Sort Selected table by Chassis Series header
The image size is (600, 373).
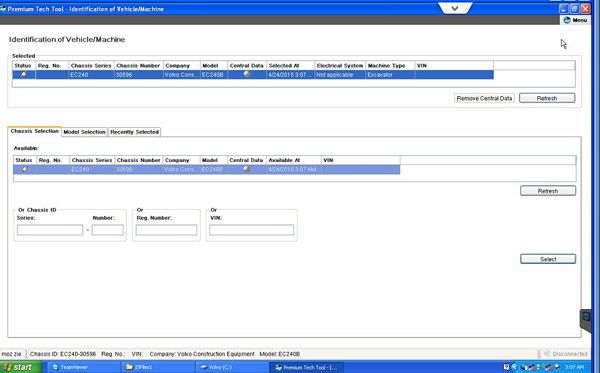(x=91, y=66)
